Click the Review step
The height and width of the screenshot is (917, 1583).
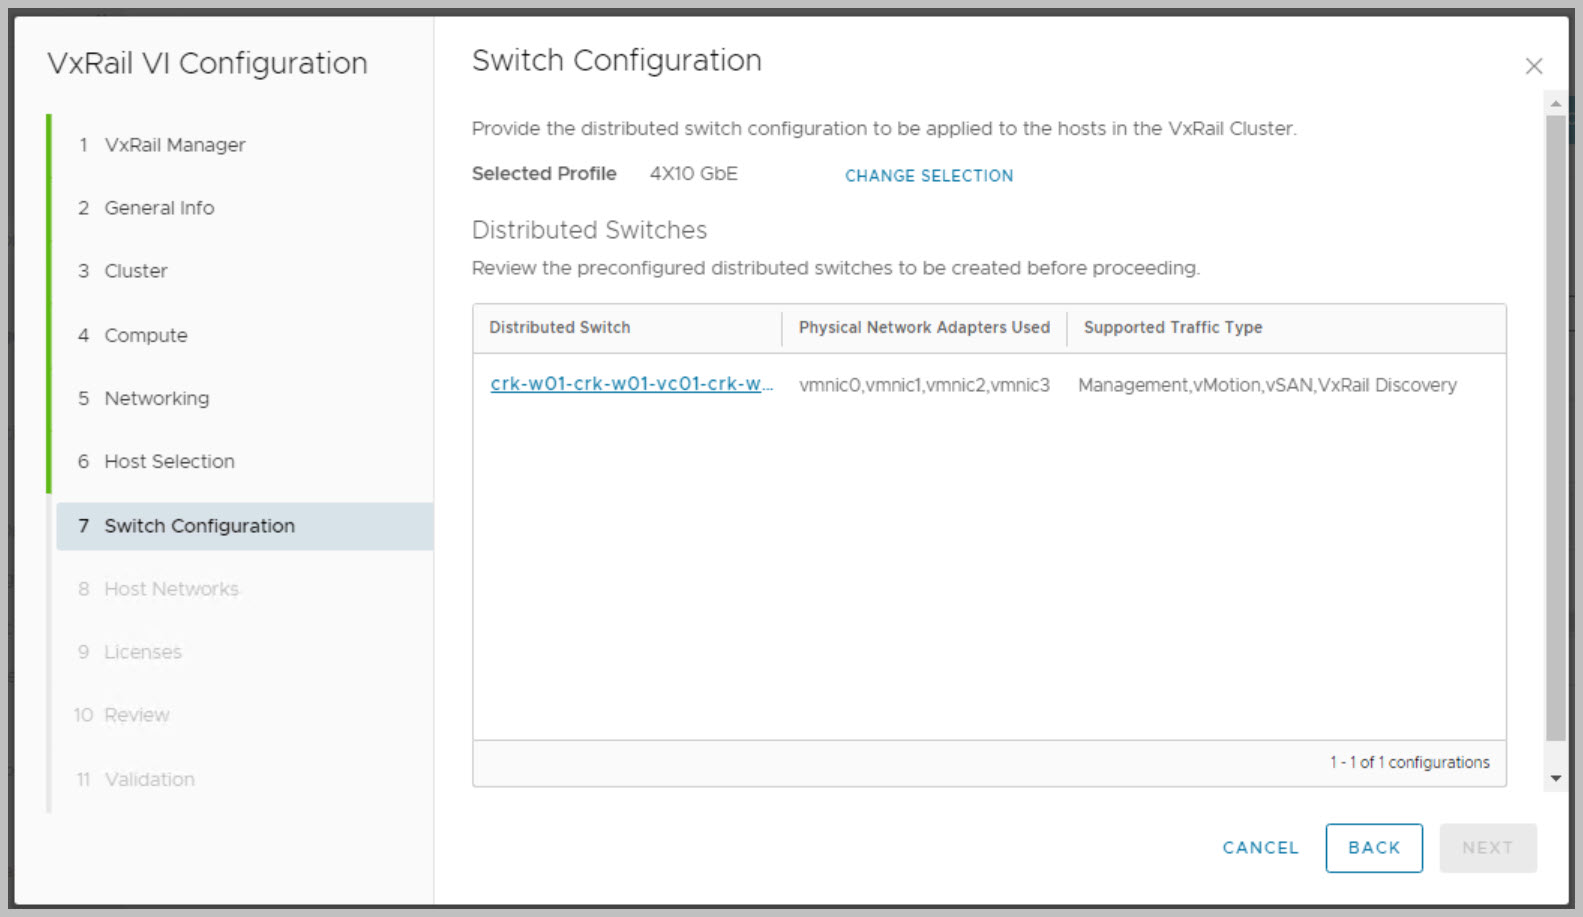[137, 715]
